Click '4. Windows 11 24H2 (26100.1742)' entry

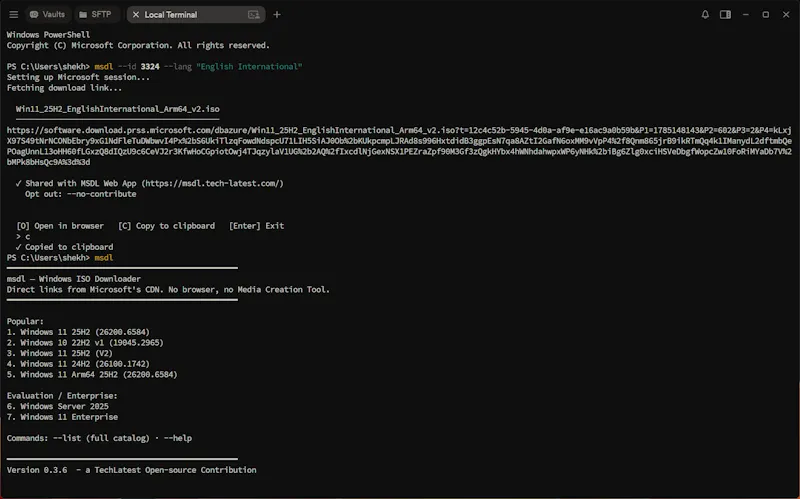point(78,364)
